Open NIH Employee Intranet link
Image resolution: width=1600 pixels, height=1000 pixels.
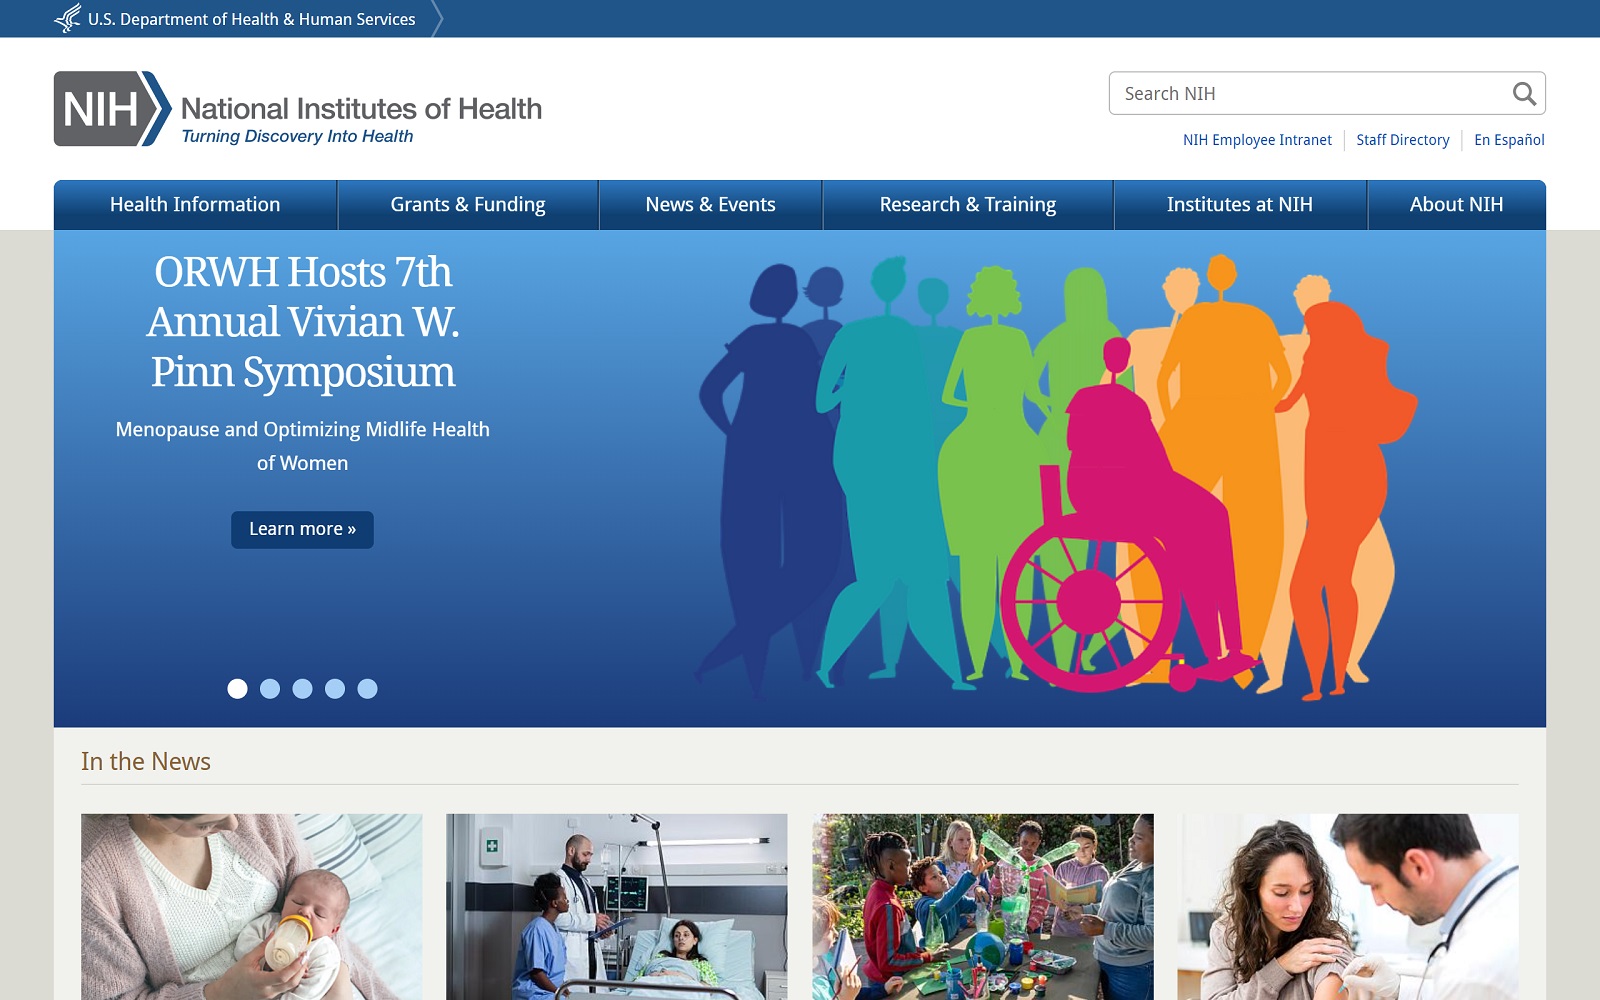point(1257,140)
